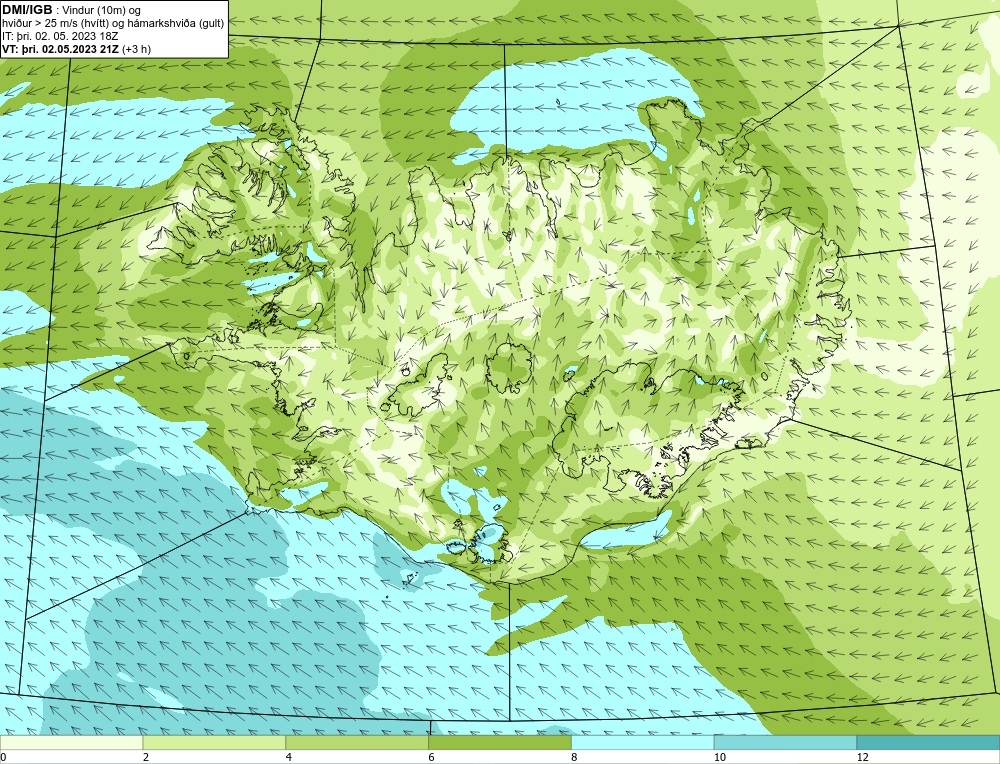Click the legend label '8'
Screen dimensions: 1000x764
[x=575, y=757]
